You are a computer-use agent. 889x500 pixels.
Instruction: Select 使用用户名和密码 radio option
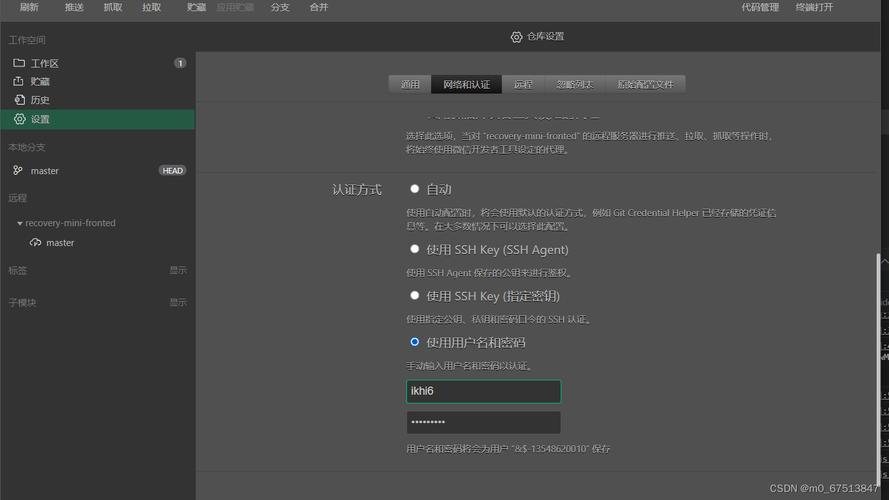[x=414, y=342]
